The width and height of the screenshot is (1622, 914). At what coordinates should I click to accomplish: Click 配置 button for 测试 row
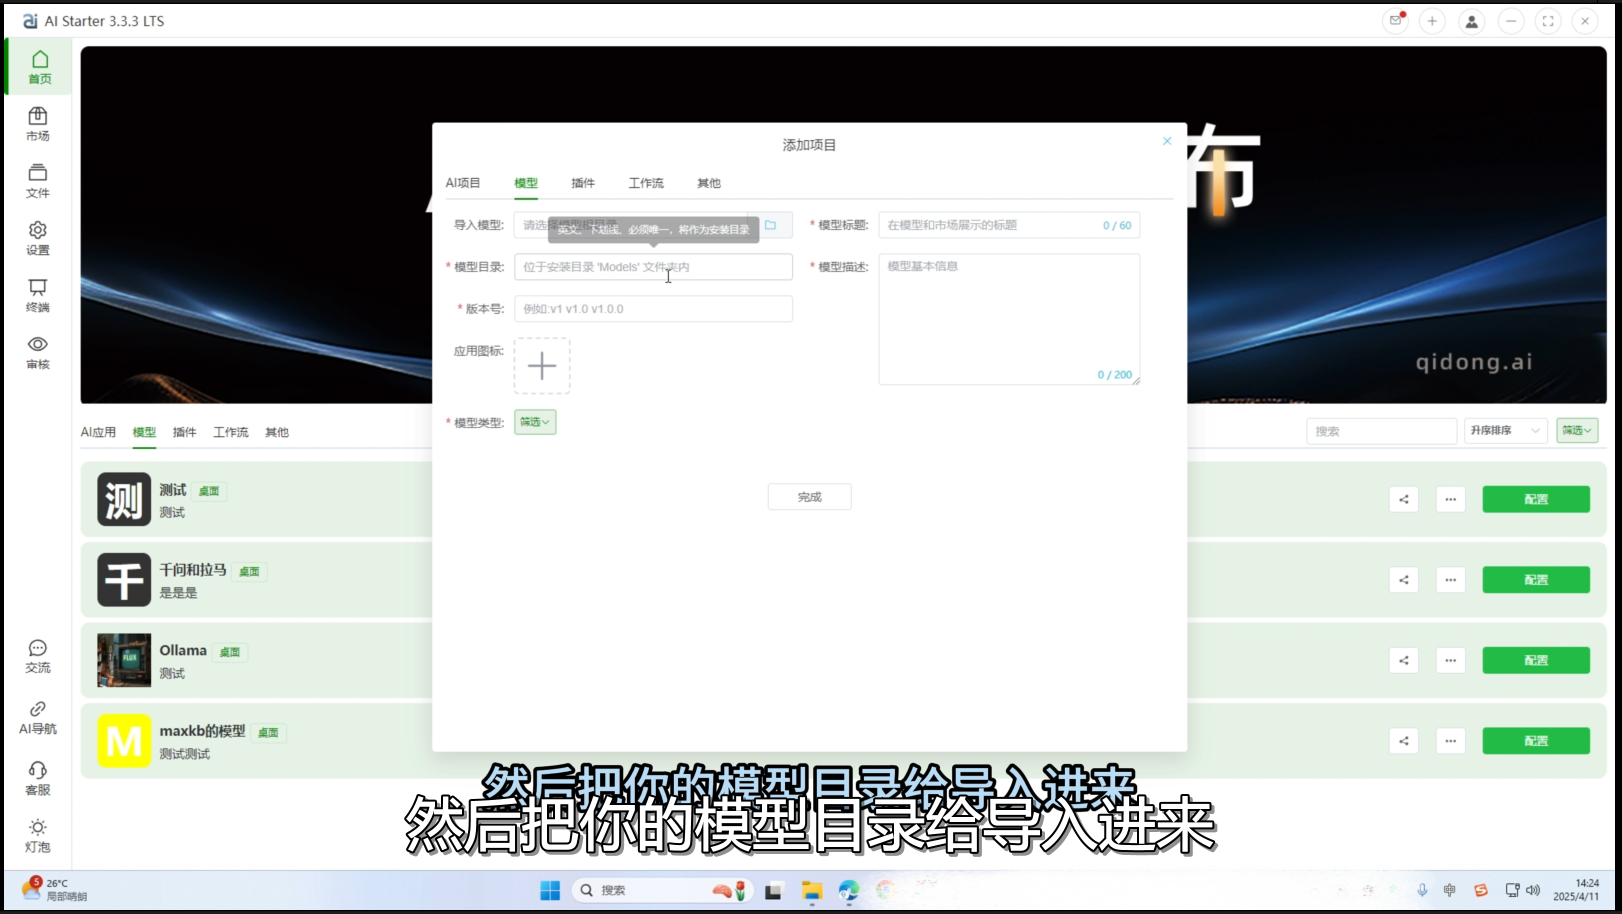[1536, 499]
